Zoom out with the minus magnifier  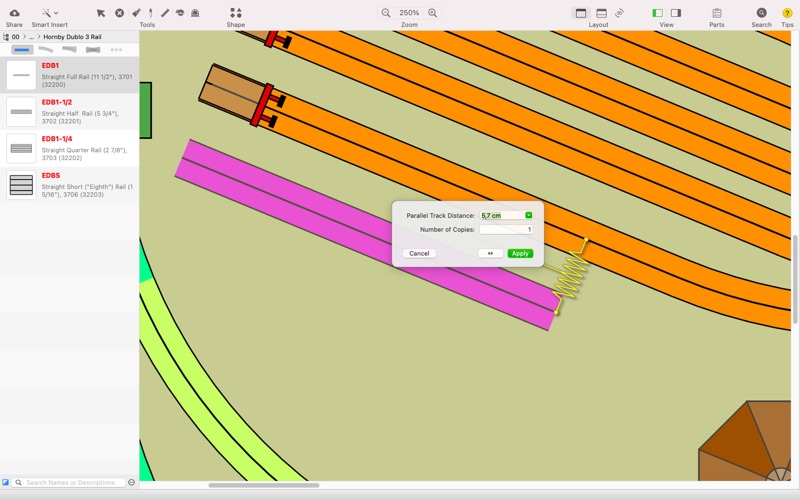386,13
